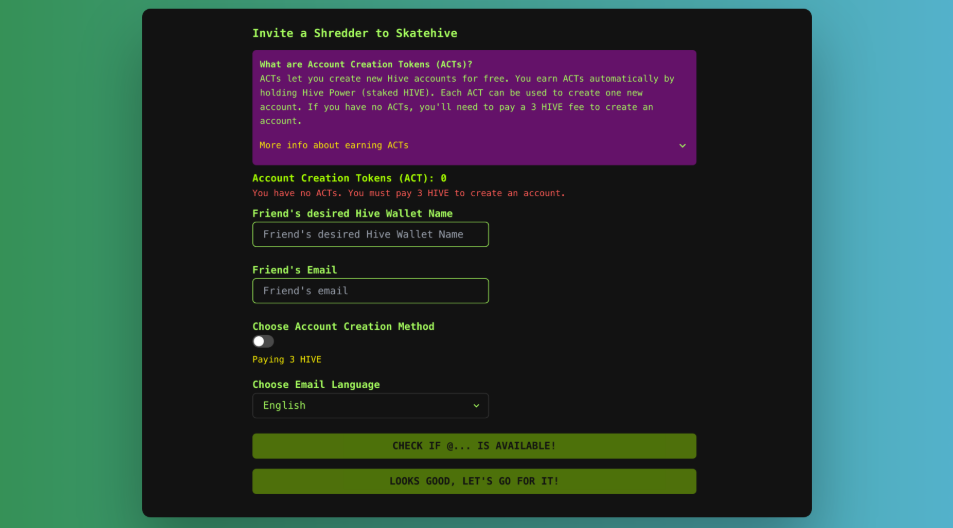Viewport: 953px width, 528px height.
Task: Expand More info about earning ACTs chevron
Action: 682,146
